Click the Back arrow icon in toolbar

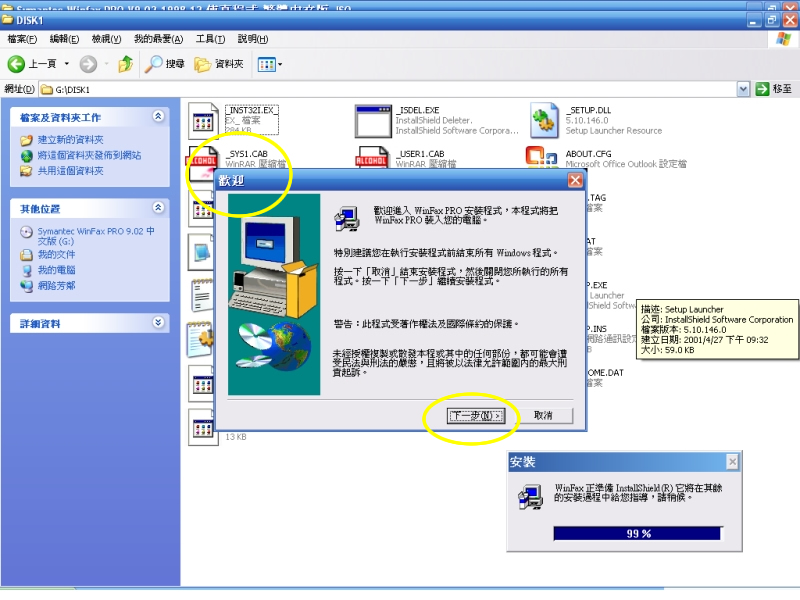[x=16, y=64]
